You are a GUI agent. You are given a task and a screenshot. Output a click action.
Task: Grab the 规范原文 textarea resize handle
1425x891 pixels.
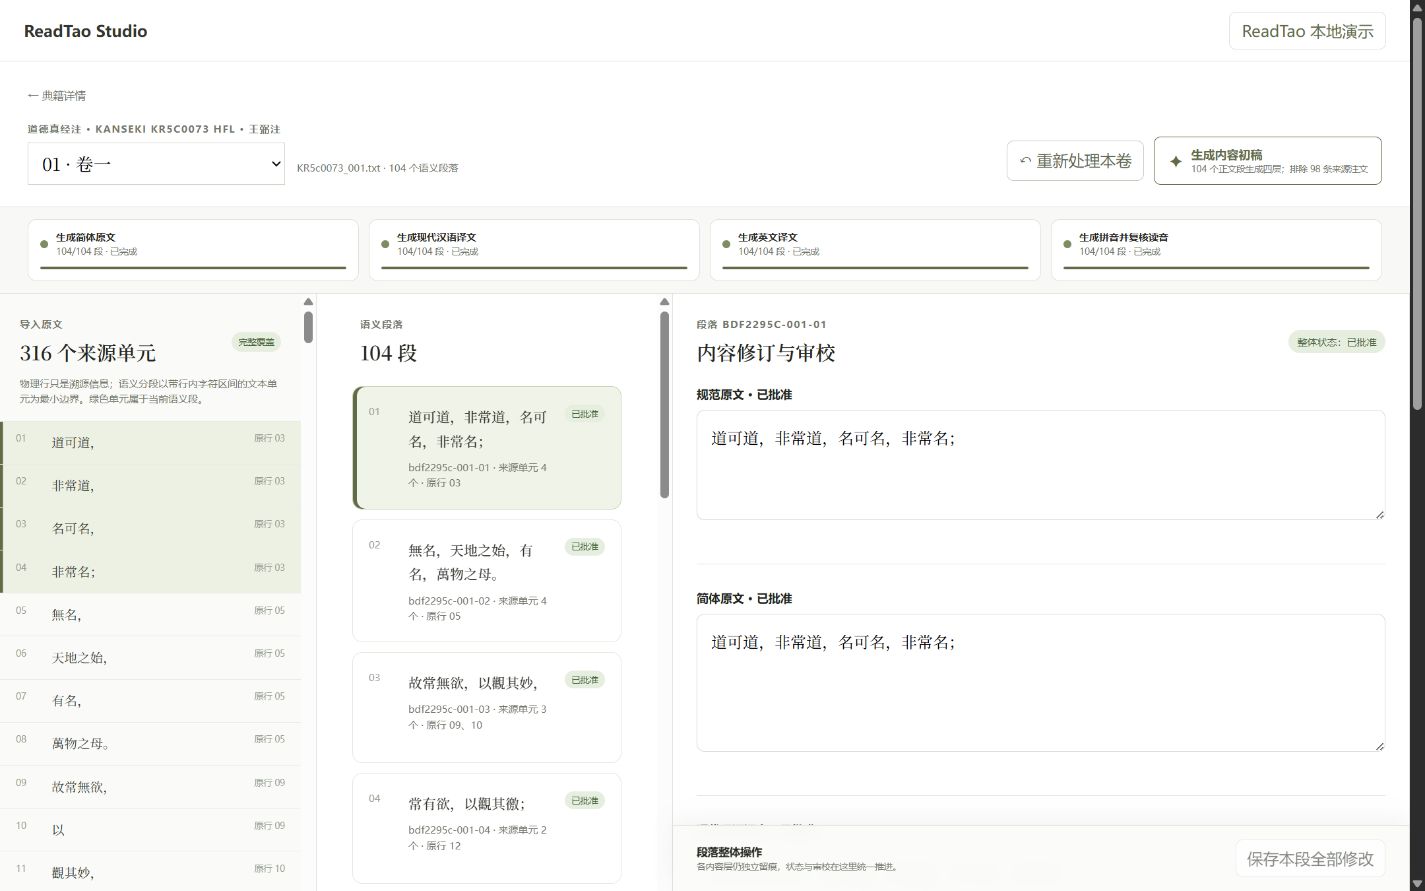[x=1379, y=514]
